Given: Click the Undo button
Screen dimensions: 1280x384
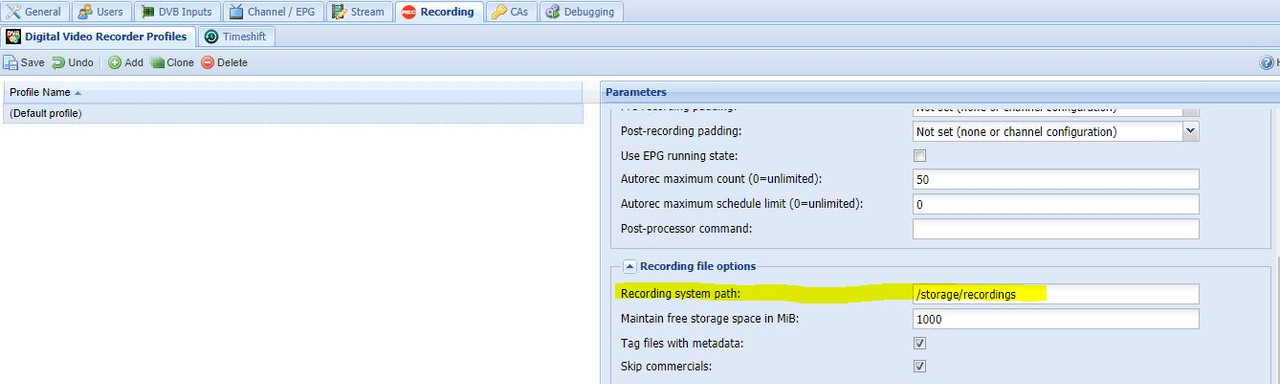Looking at the screenshot, I should pyautogui.click(x=72, y=62).
